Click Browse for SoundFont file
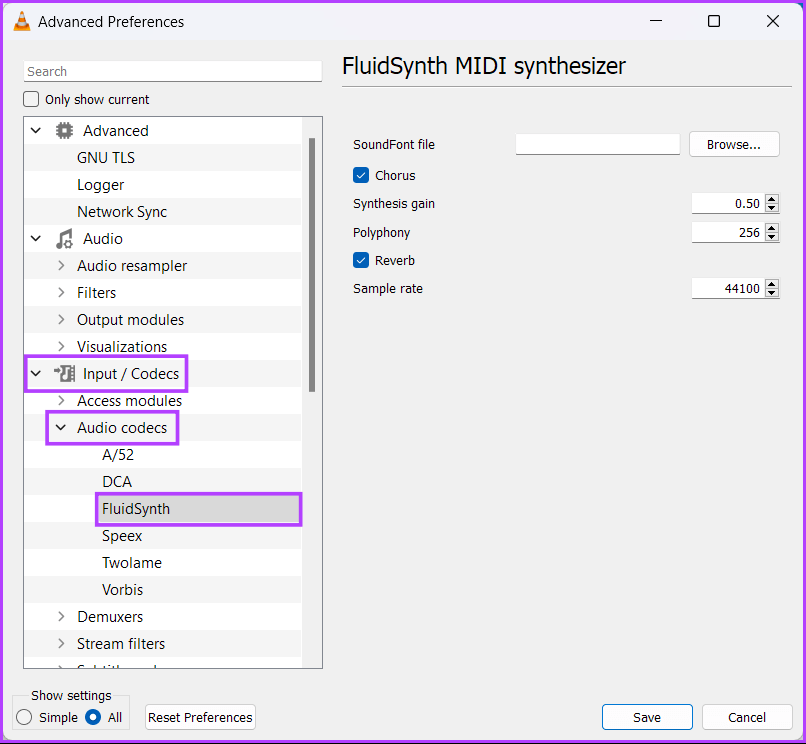The image size is (806, 744). tap(734, 144)
